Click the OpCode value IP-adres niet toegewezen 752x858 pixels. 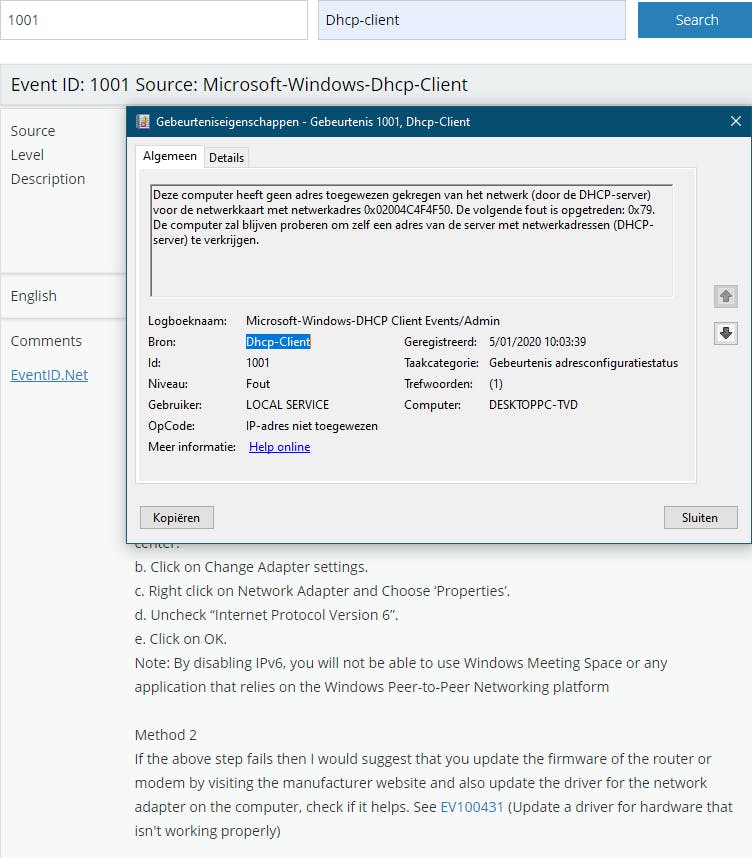pyautogui.click(x=312, y=426)
